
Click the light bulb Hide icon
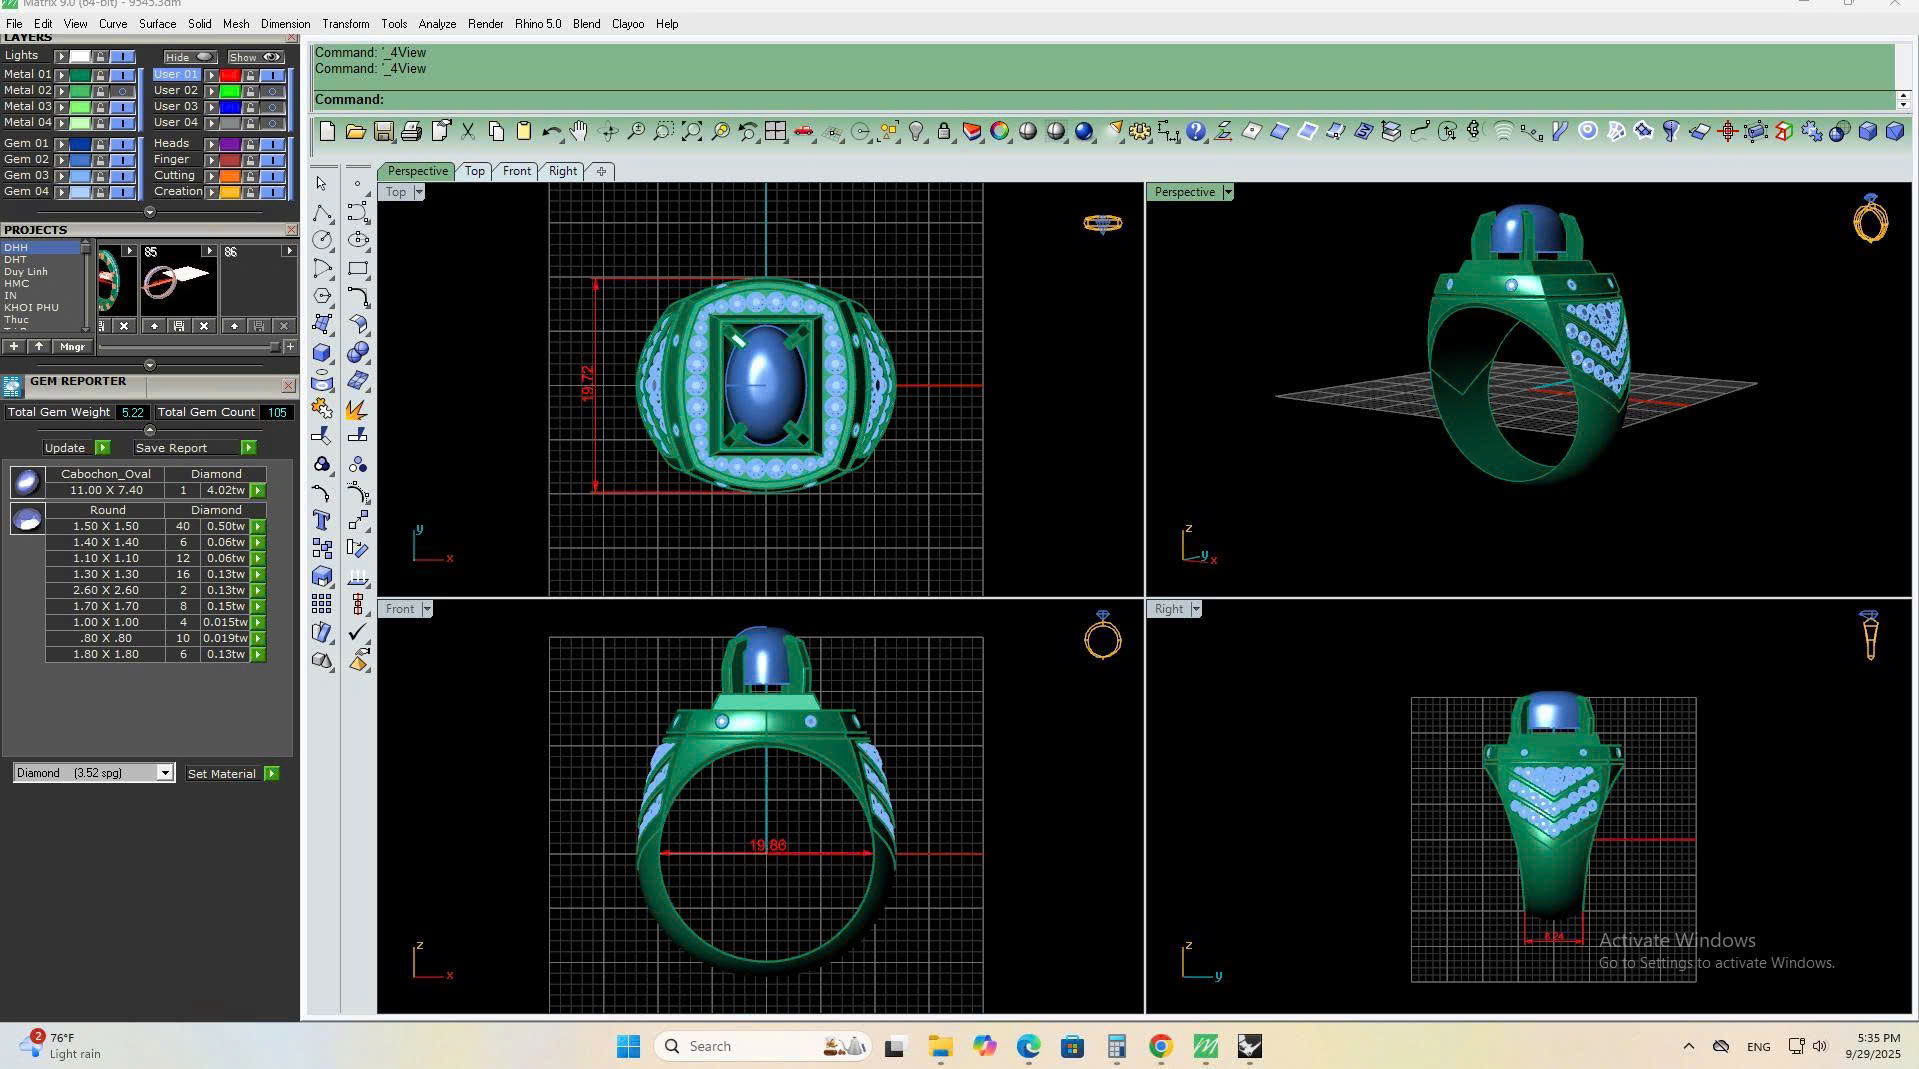pos(915,132)
